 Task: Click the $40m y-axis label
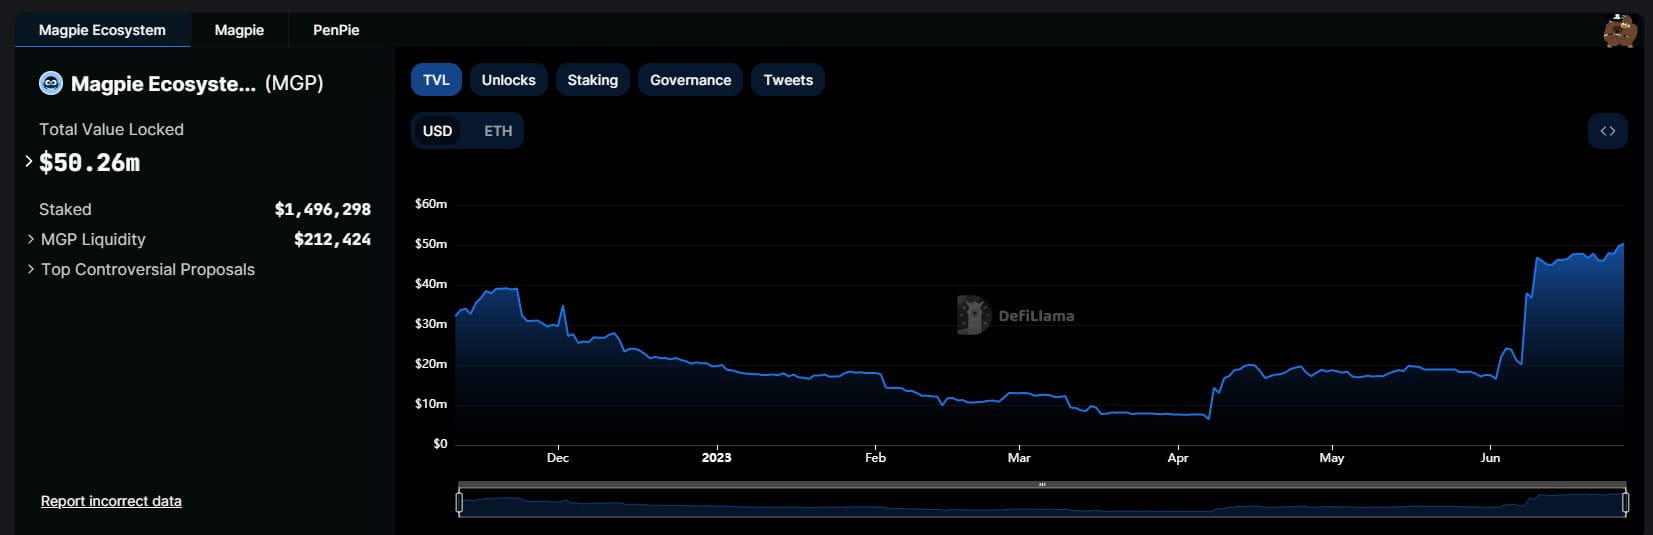[431, 283]
